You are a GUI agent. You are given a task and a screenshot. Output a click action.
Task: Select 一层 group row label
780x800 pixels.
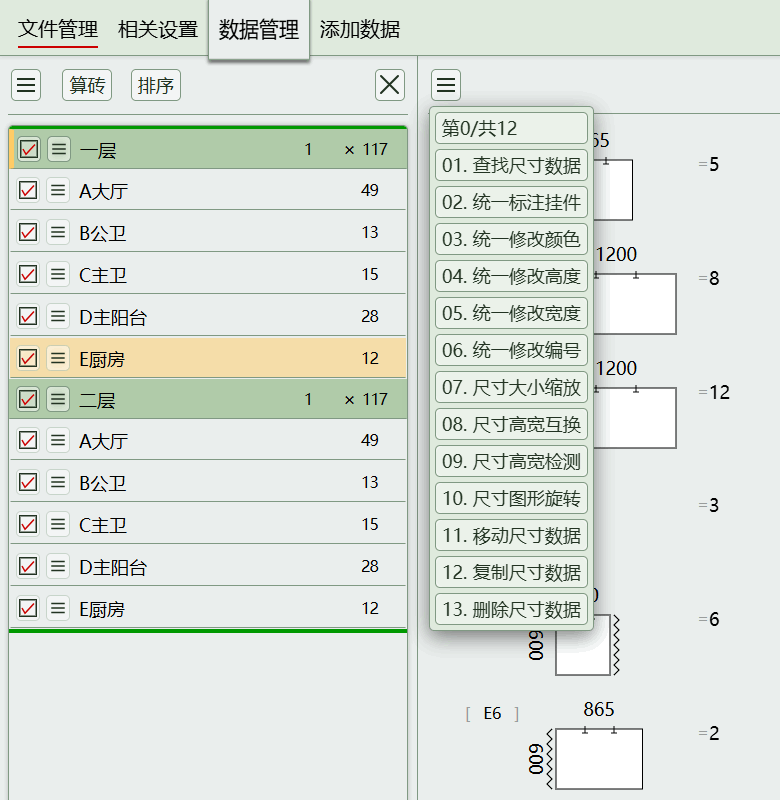98,150
